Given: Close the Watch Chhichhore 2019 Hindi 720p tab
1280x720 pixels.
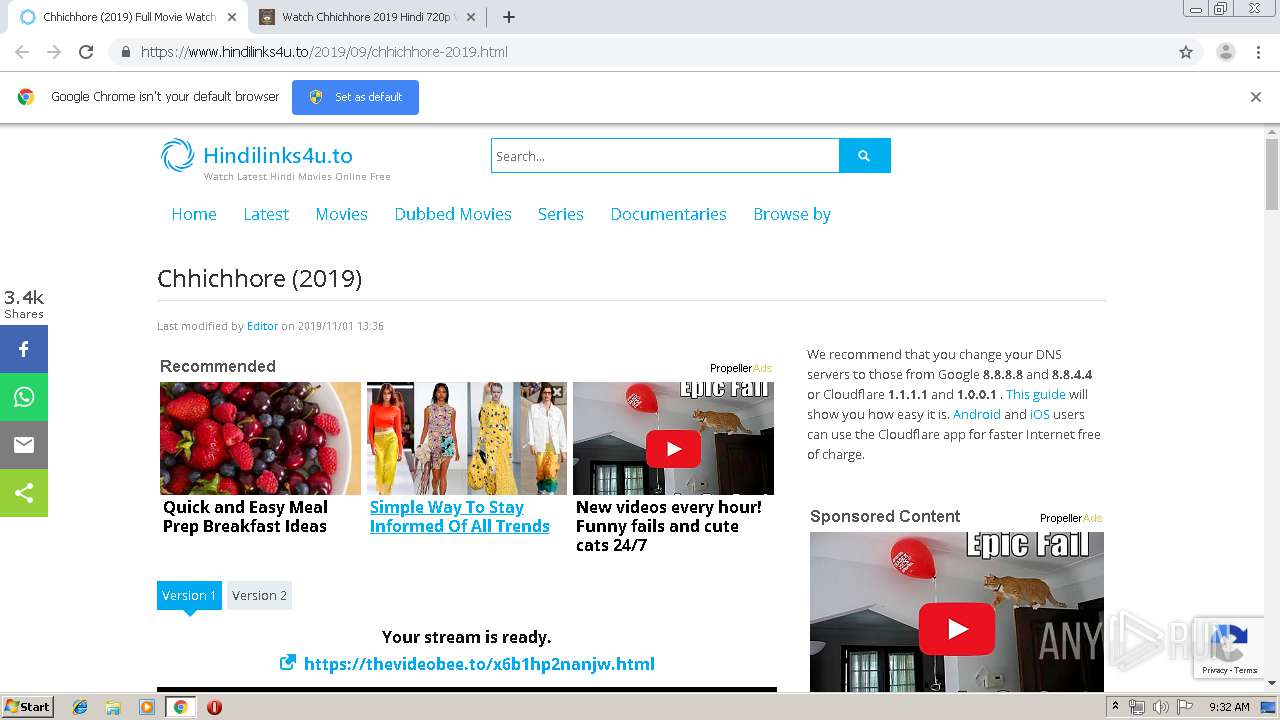Looking at the screenshot, I should click(x=471, y=17).
